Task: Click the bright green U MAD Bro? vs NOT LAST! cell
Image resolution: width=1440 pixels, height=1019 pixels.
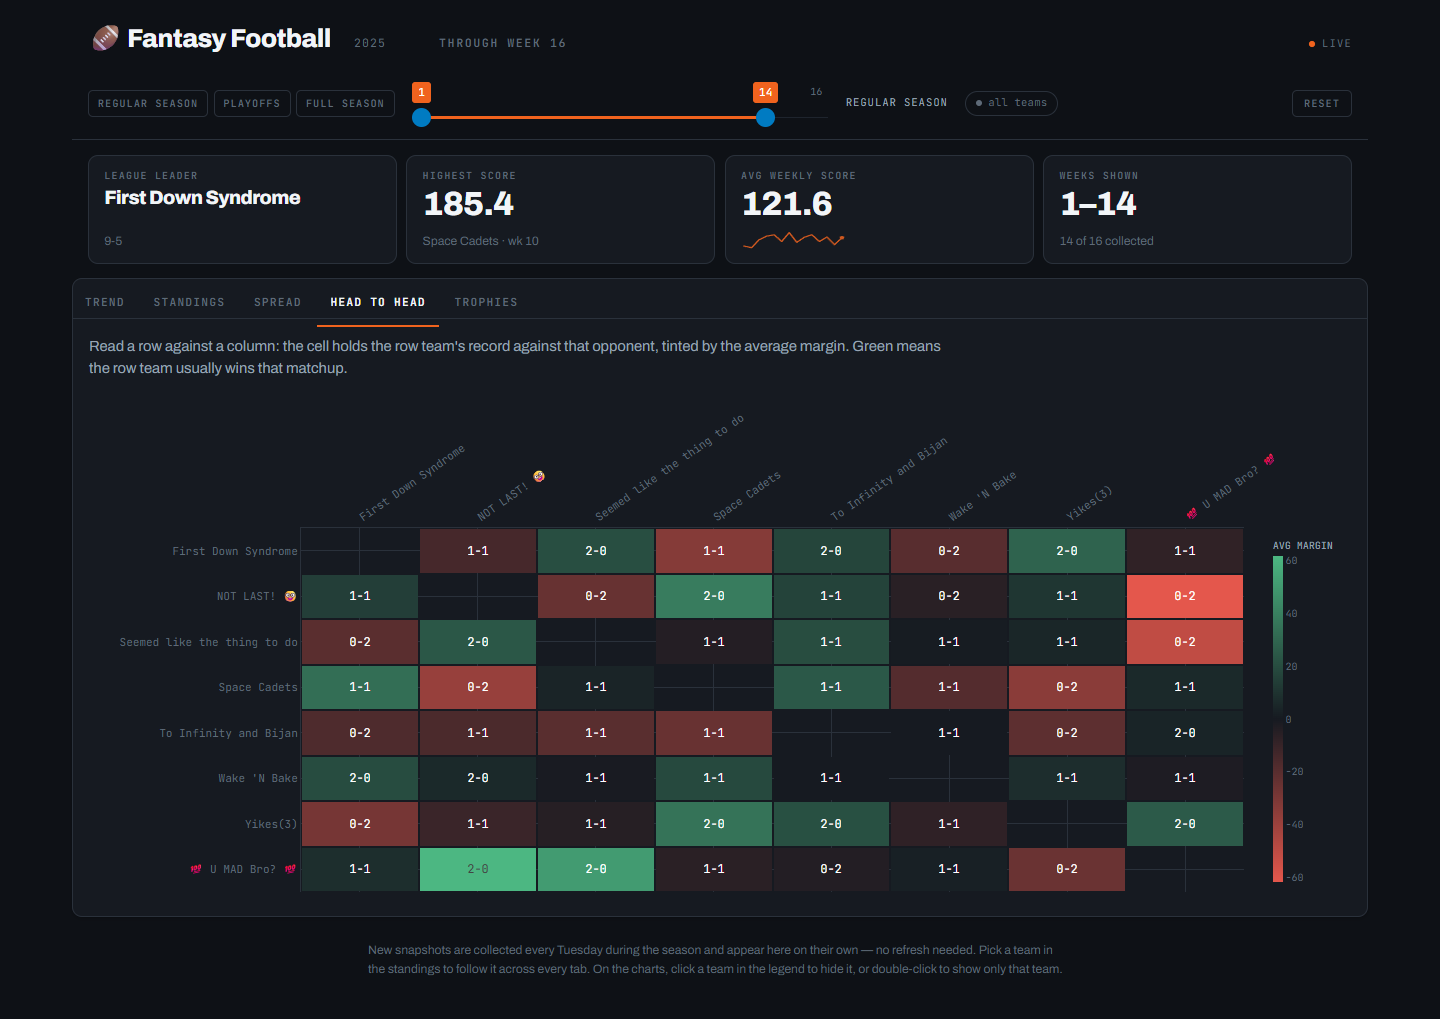Action: 478,869
